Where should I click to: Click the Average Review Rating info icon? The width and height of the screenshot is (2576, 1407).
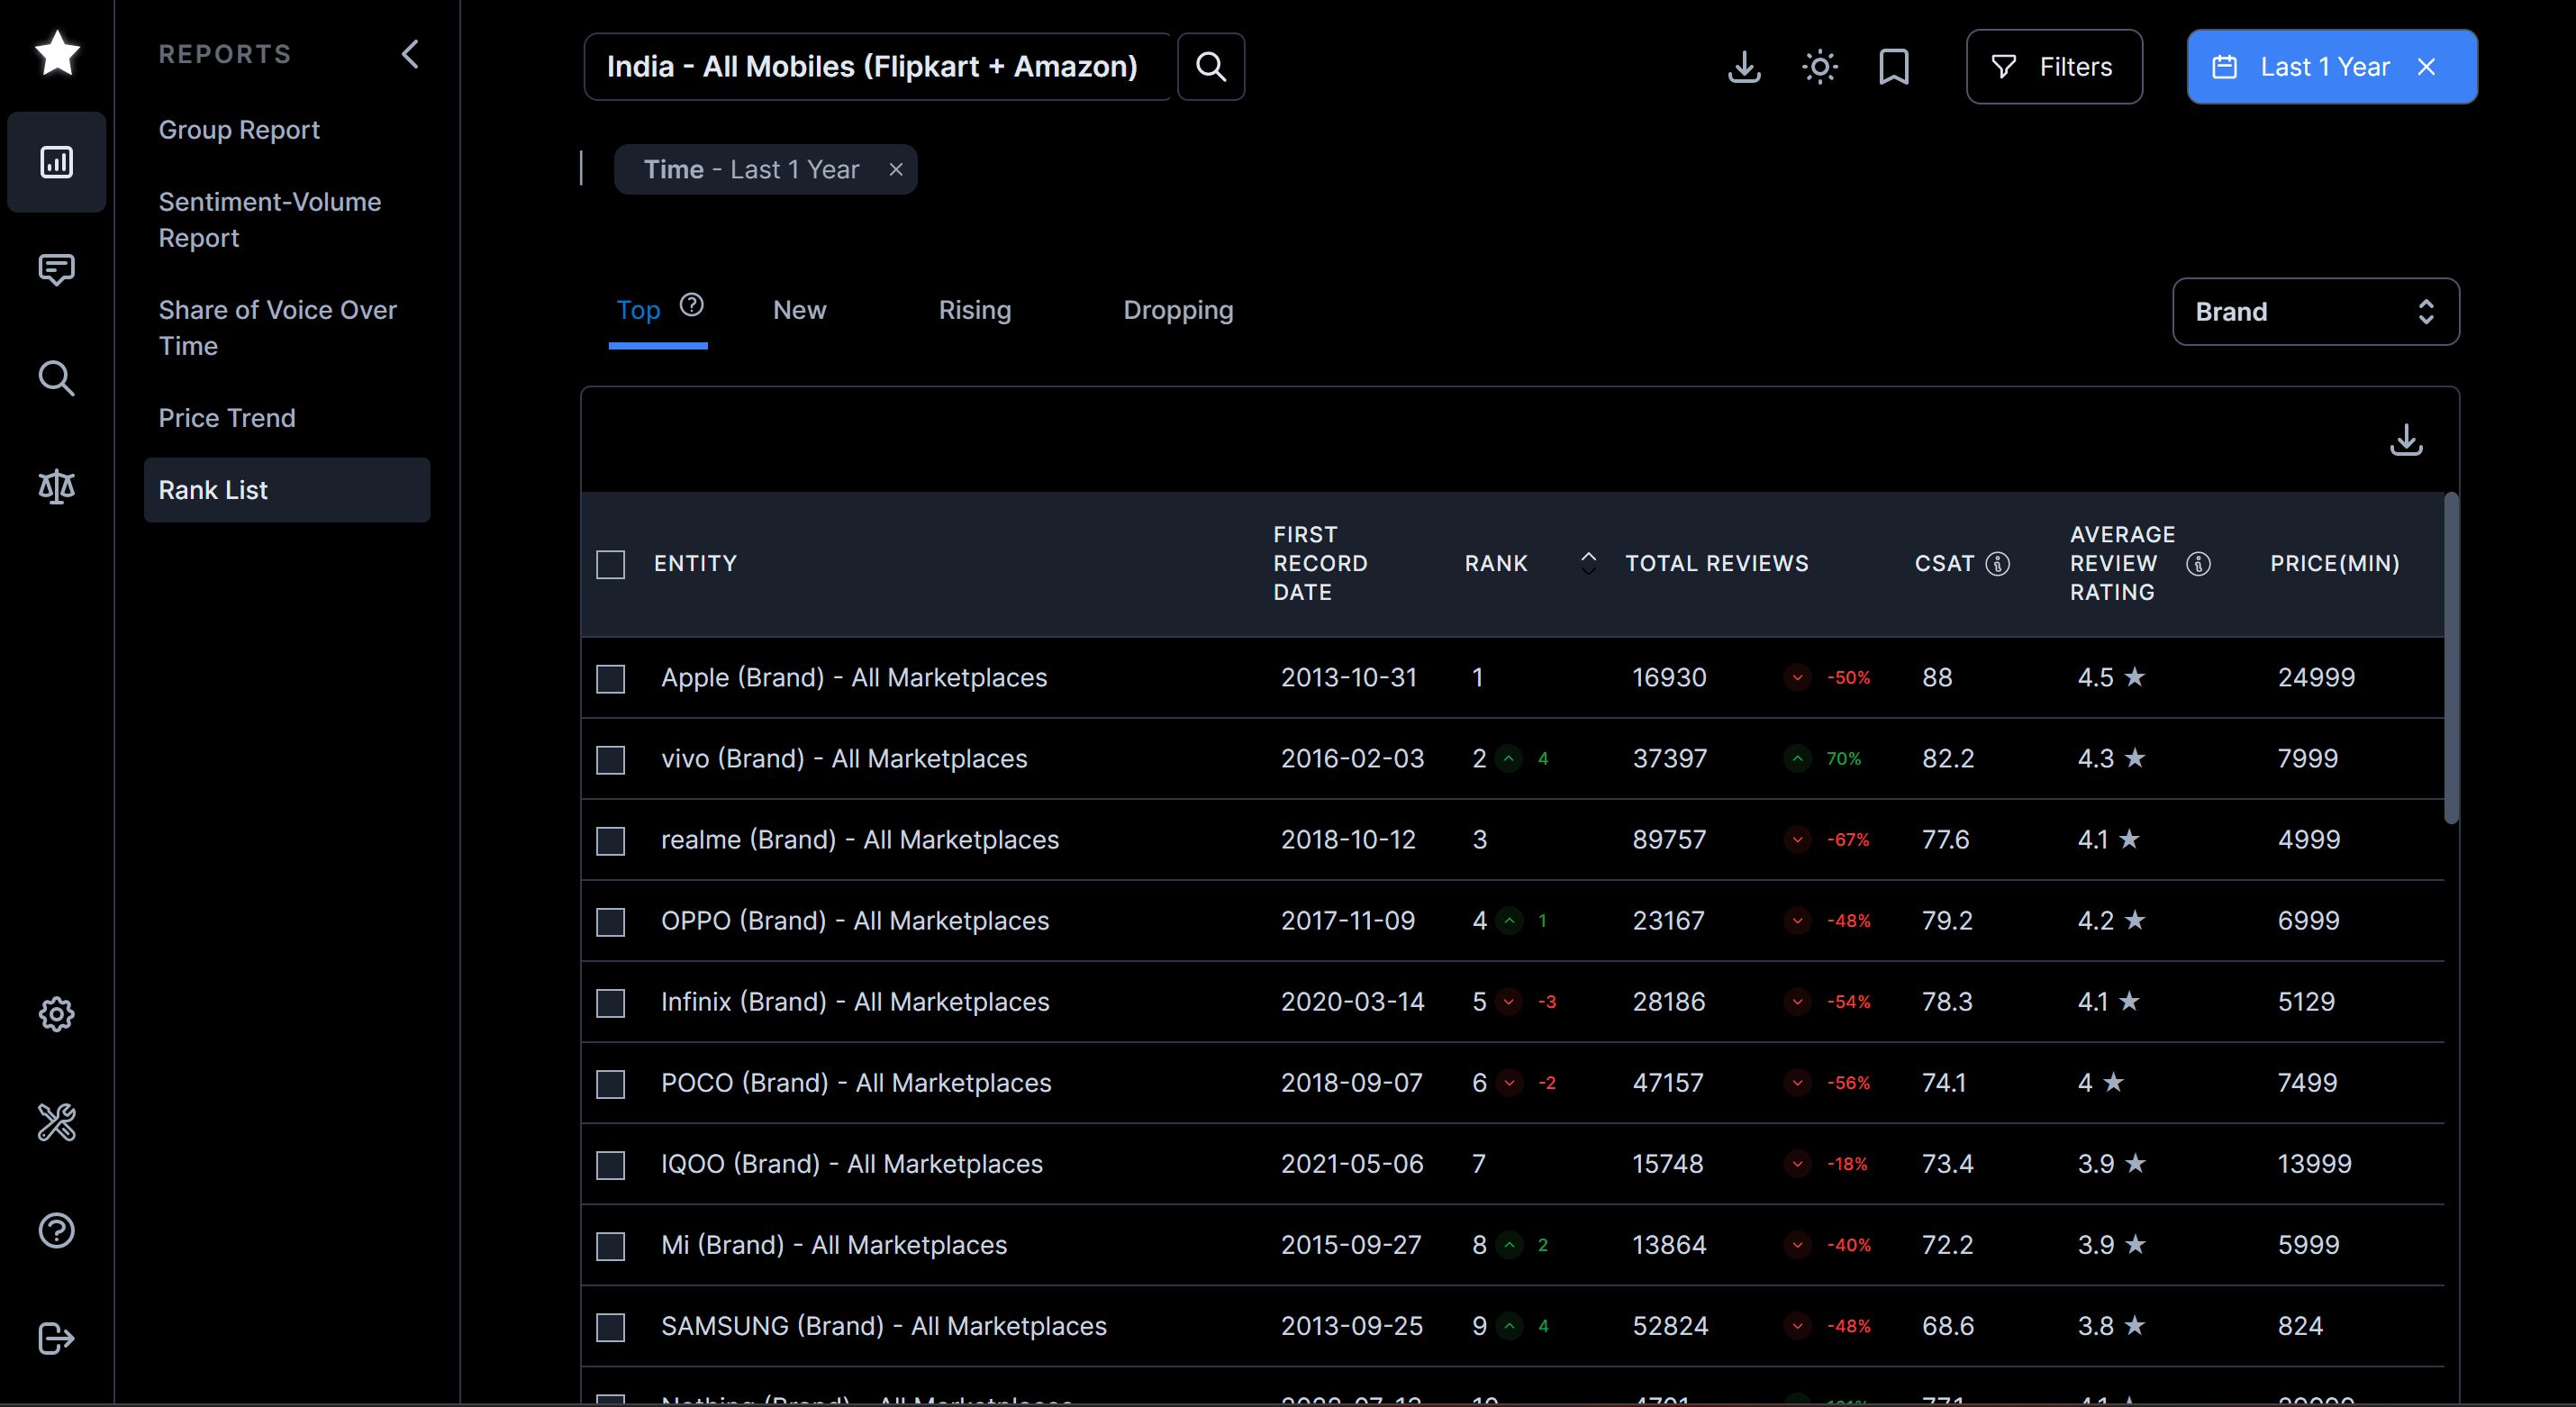point(2198,564)
